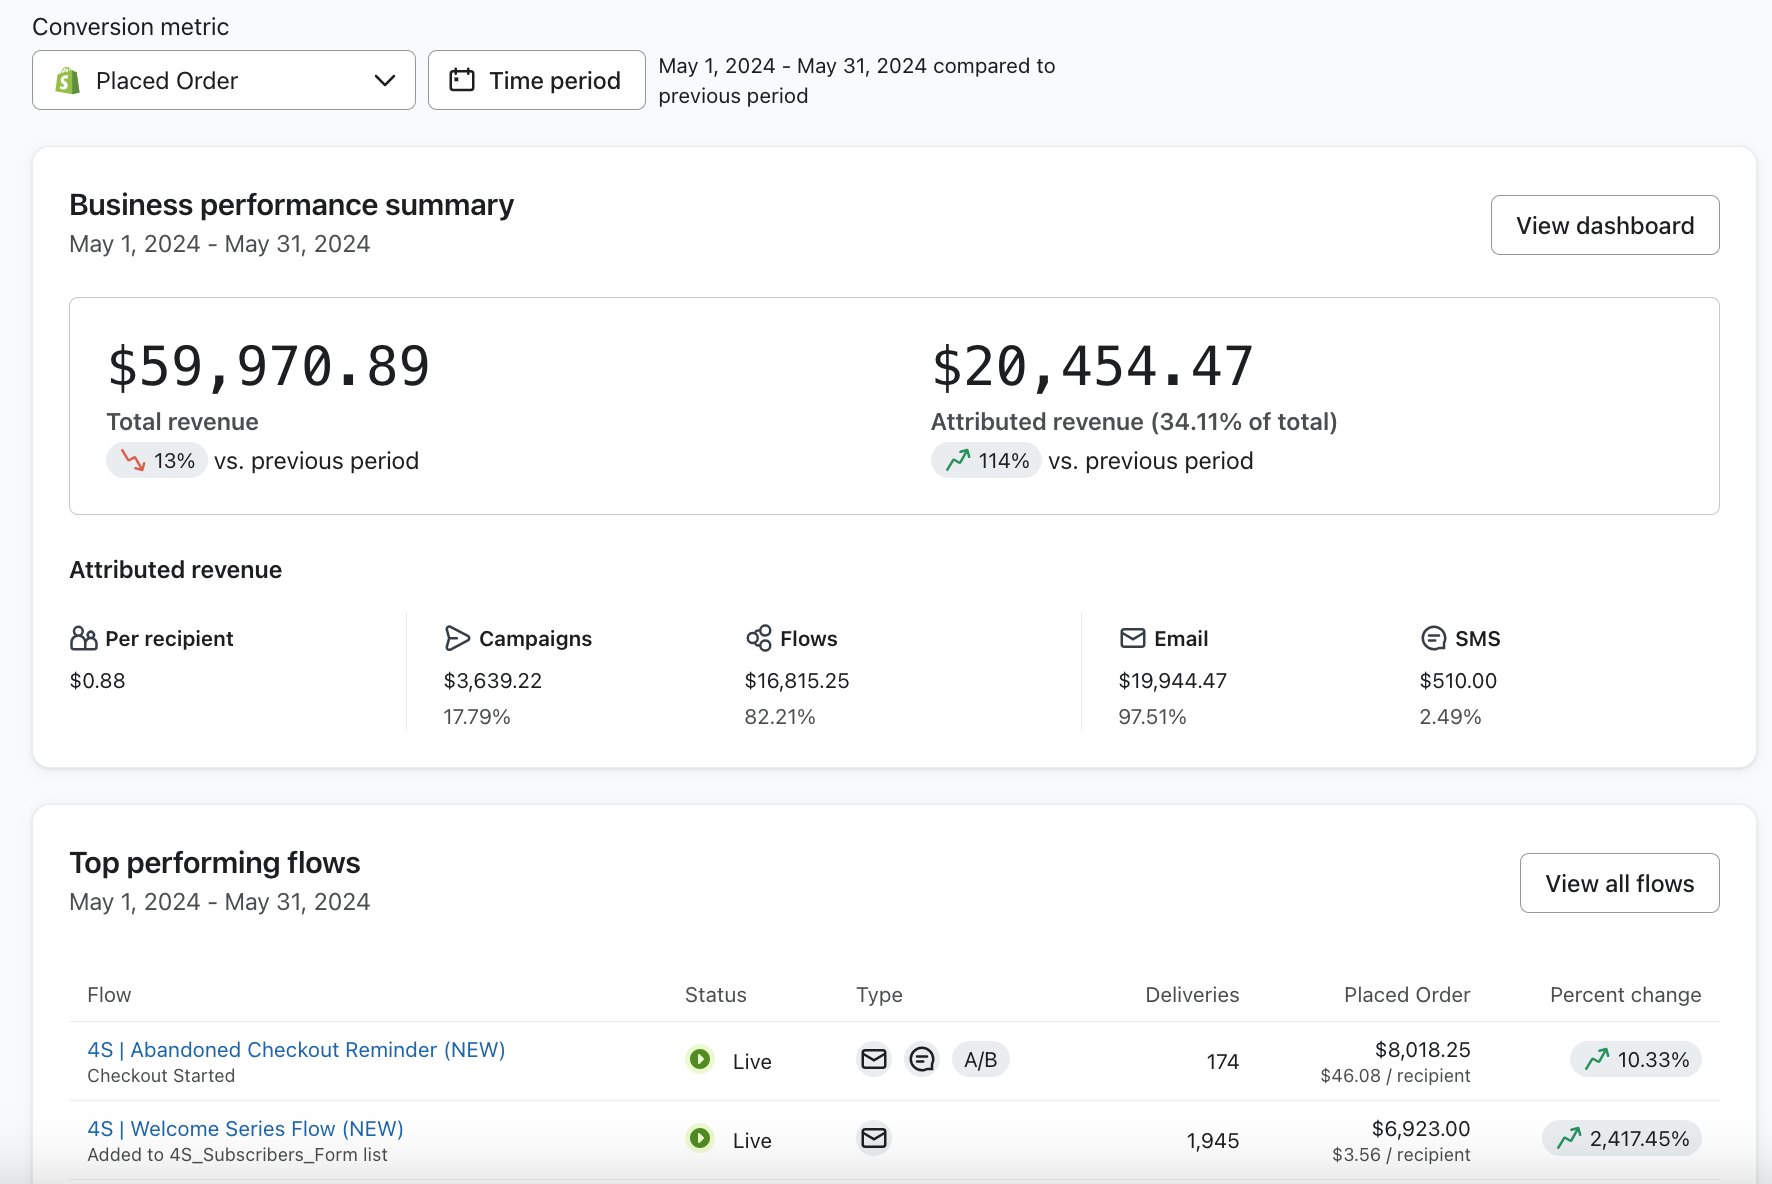
Task: Click the 1,945 deliveries value
Action: click(x=1213, y=1141)
